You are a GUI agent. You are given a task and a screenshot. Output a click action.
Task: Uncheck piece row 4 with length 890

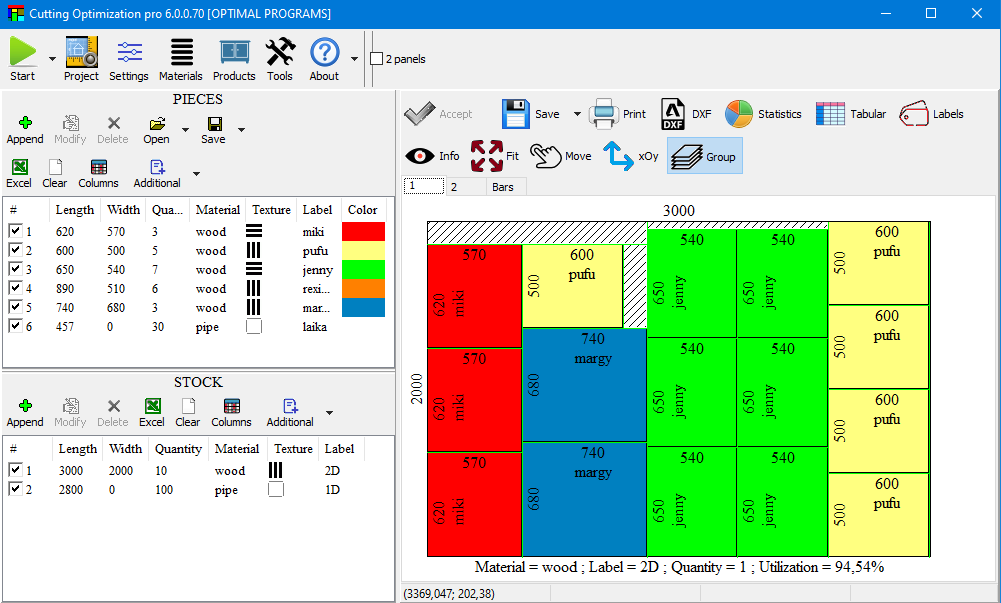pos(15,288)
